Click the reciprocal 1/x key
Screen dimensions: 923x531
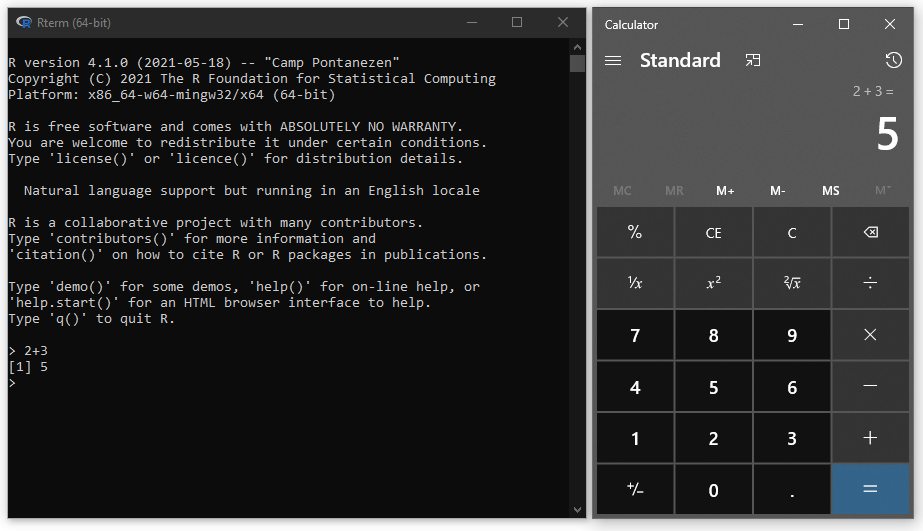click(635, 284)
